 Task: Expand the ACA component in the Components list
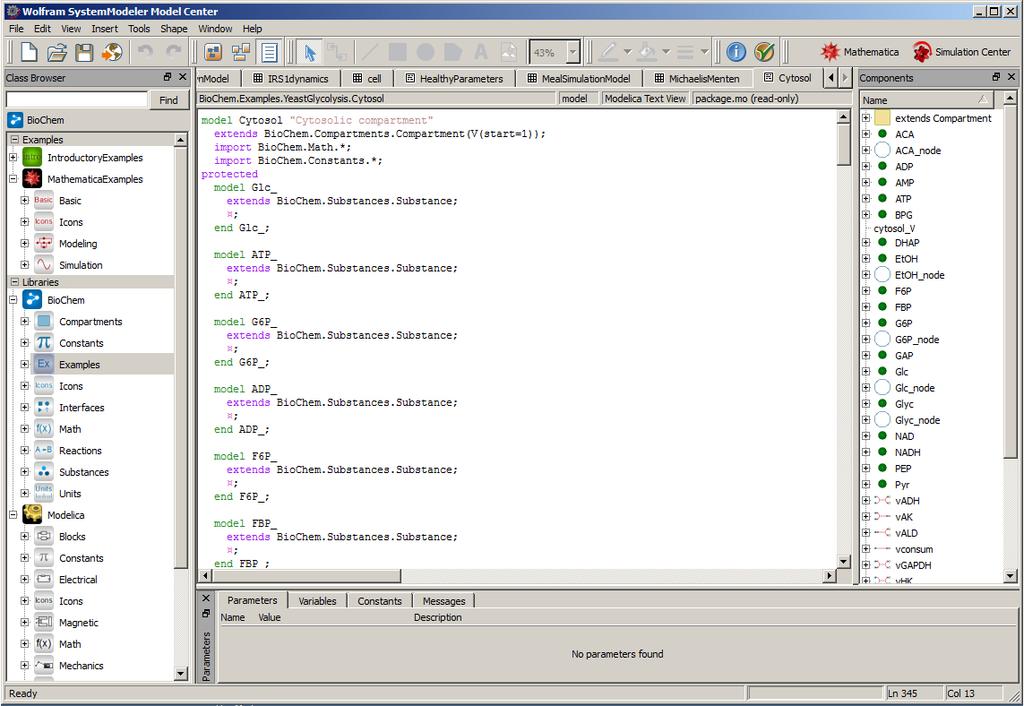coord(866,134)
